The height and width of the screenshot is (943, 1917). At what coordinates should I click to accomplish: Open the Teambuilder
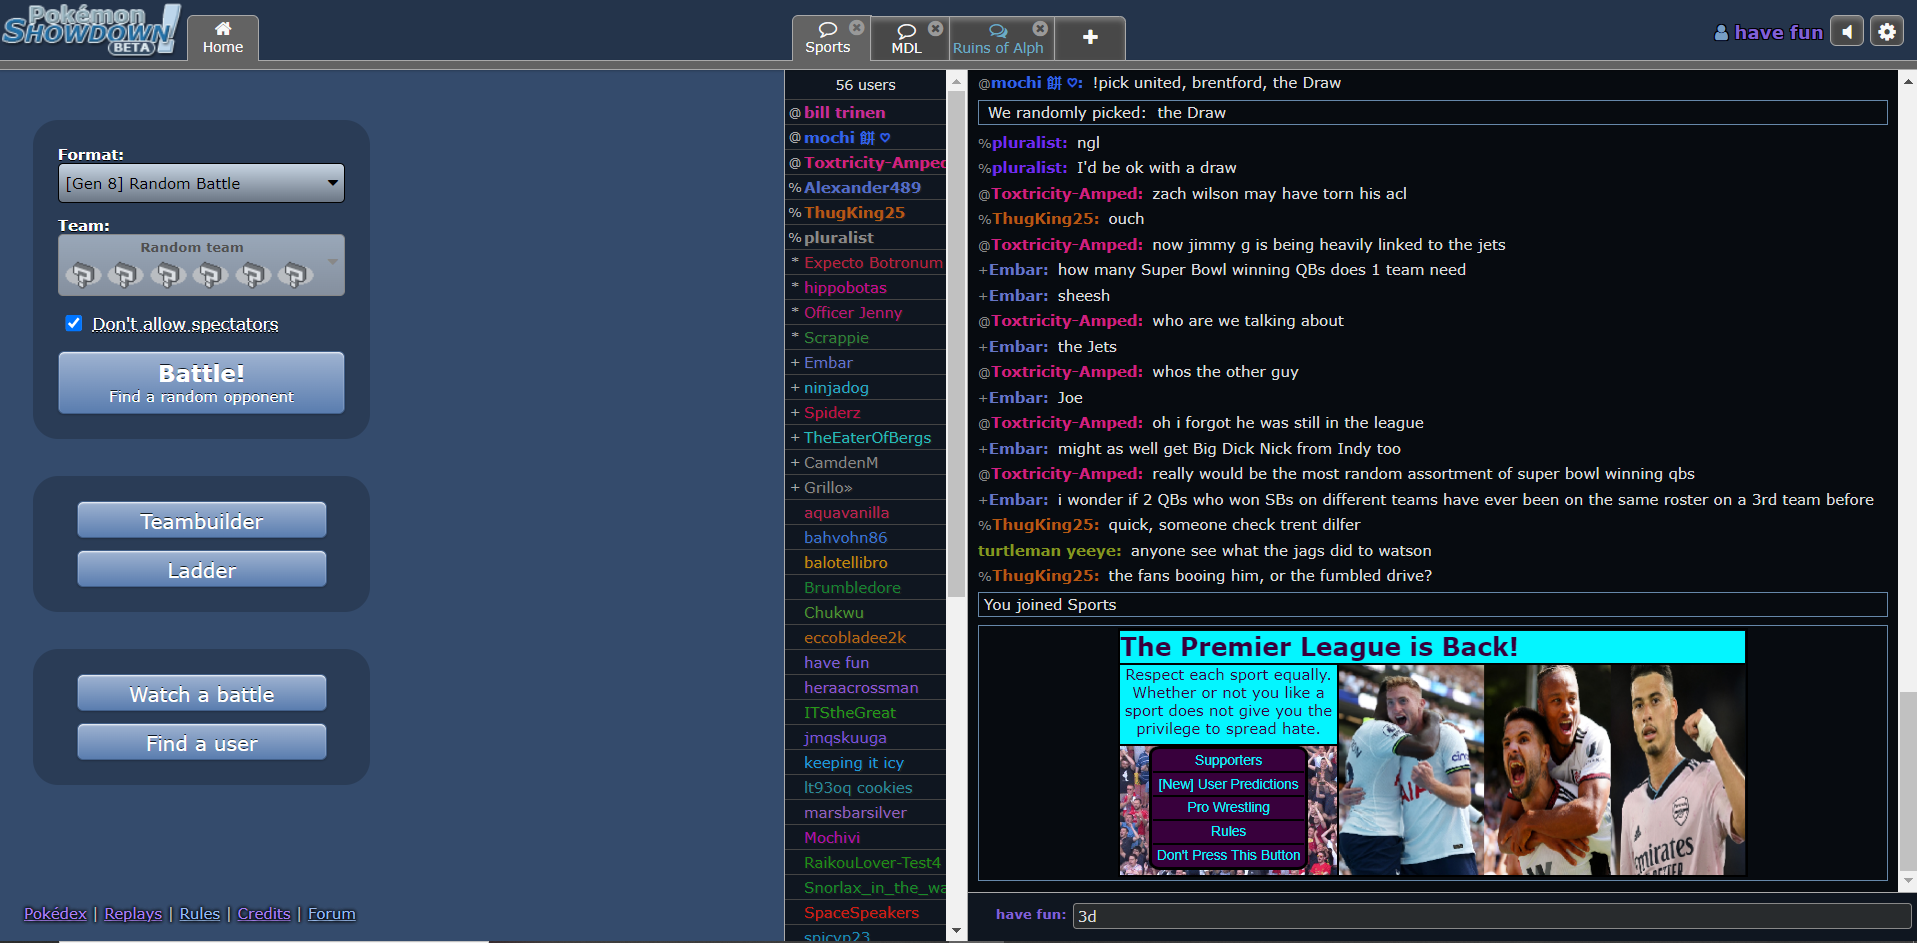point(202,520)
